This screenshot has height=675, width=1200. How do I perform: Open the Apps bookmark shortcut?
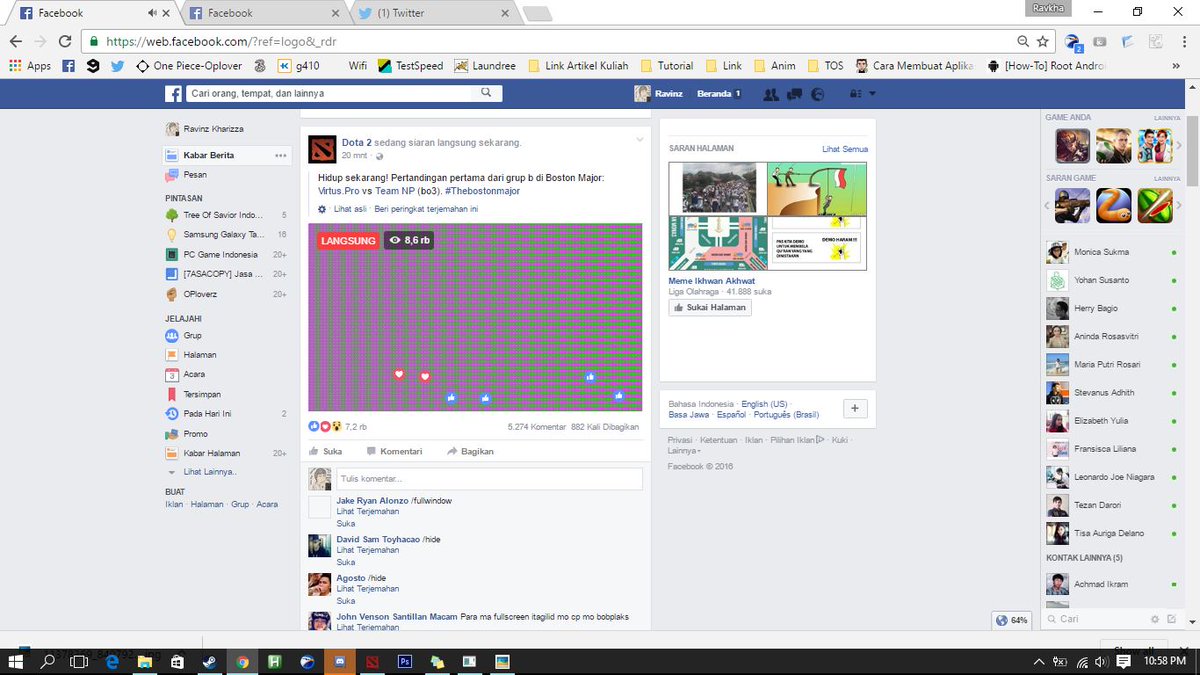tap(30, 66)
